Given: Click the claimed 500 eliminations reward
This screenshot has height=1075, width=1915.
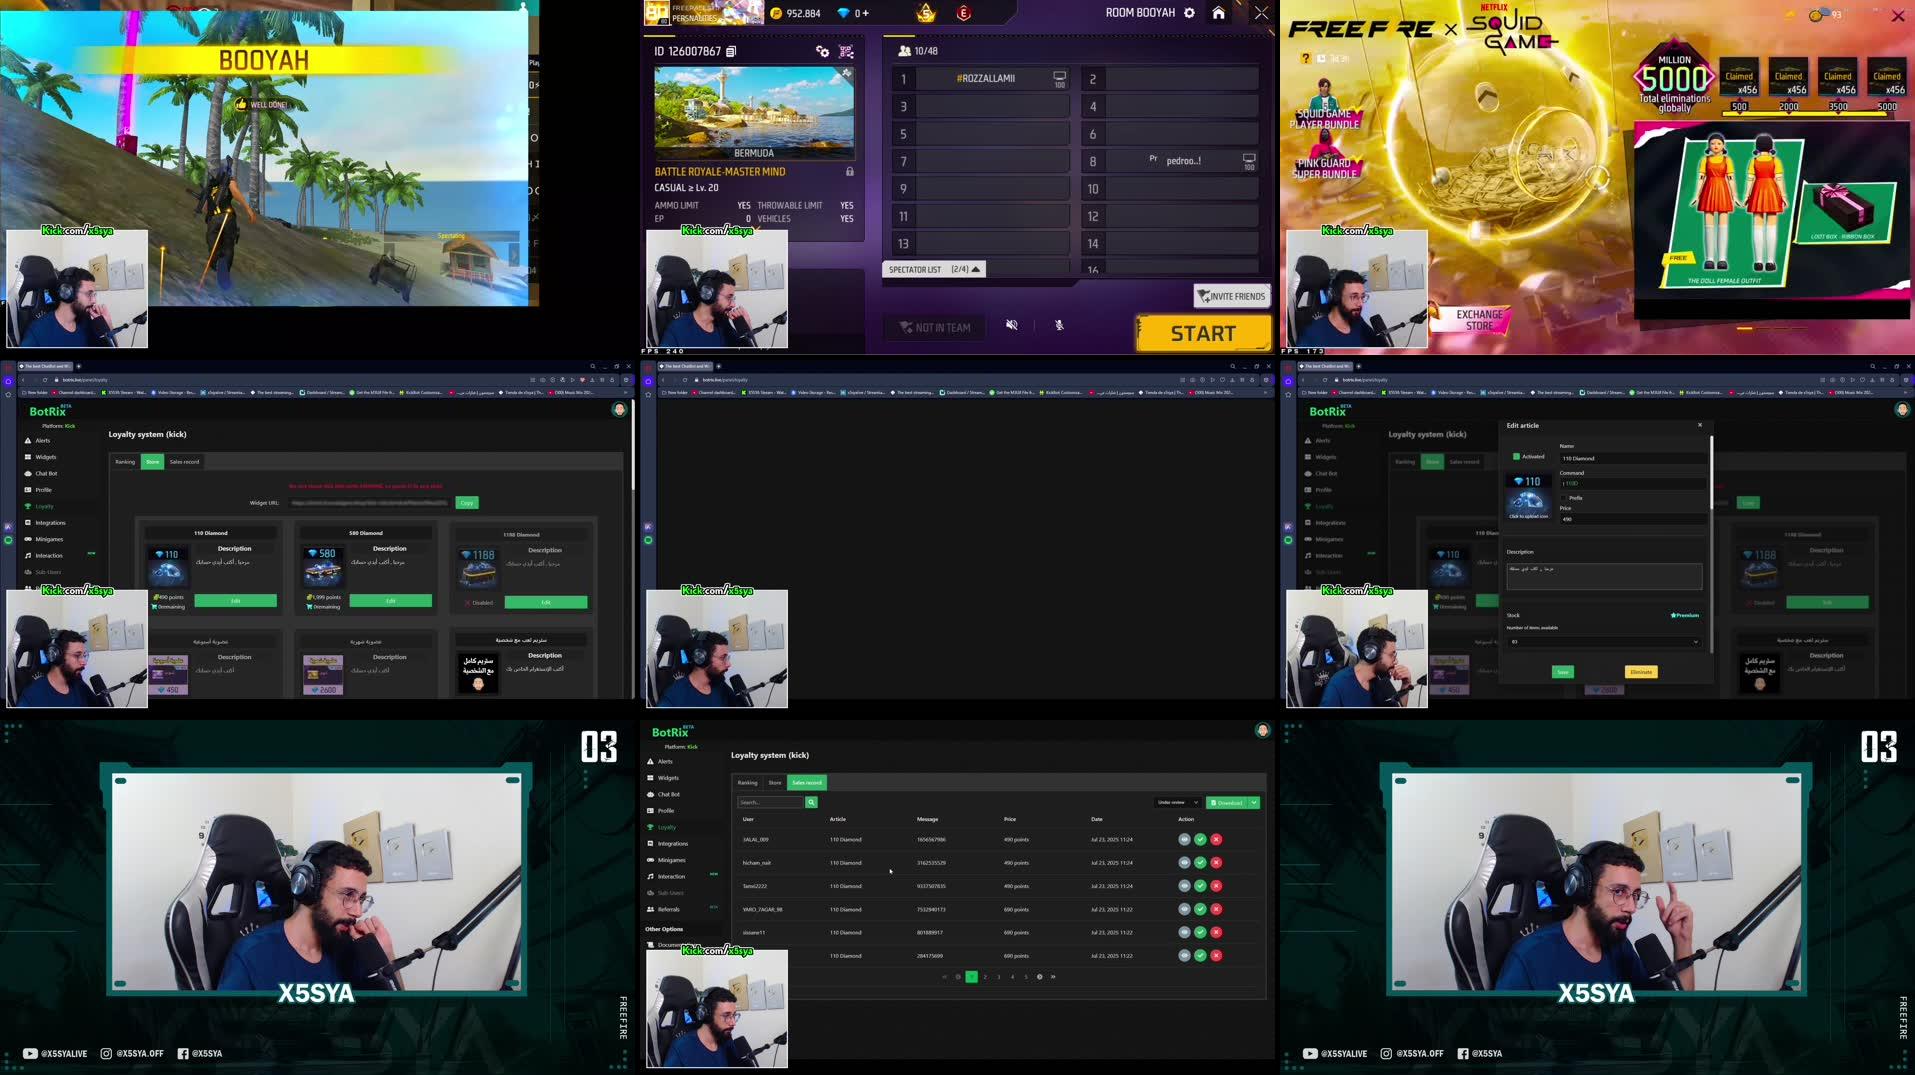Looking at the screenshot, I should (x=1739, y=78).
